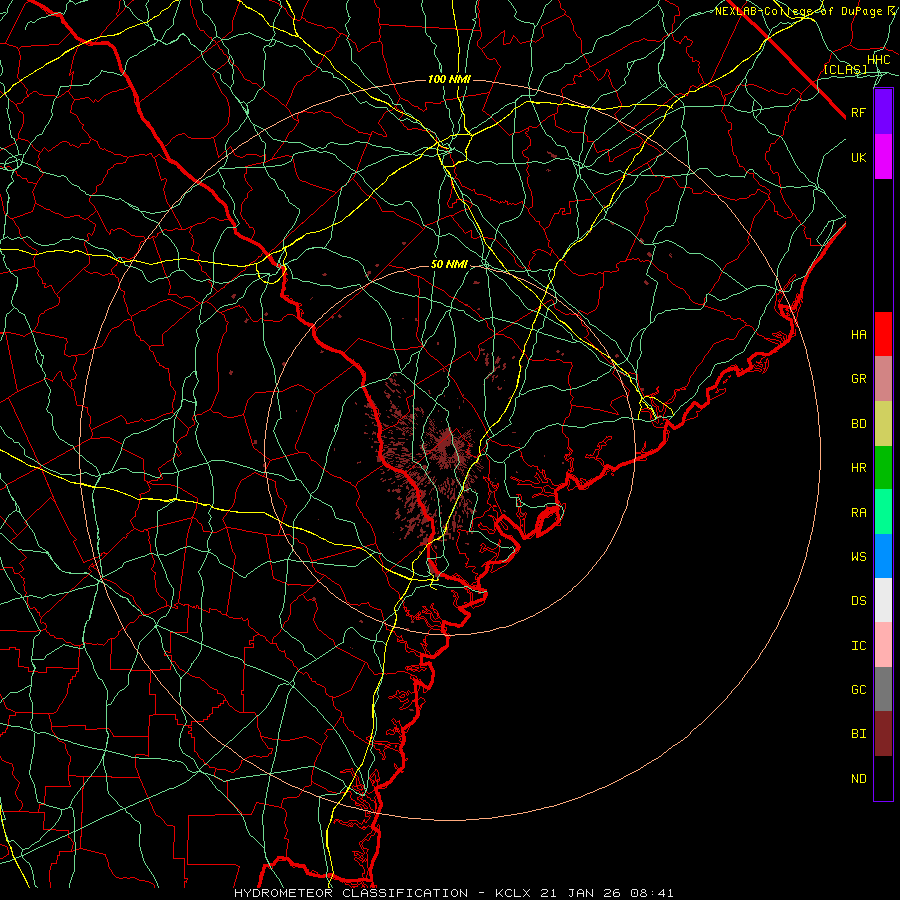Click the 100 NMI range ring label
900x900 pixels.
pos(449,79)
